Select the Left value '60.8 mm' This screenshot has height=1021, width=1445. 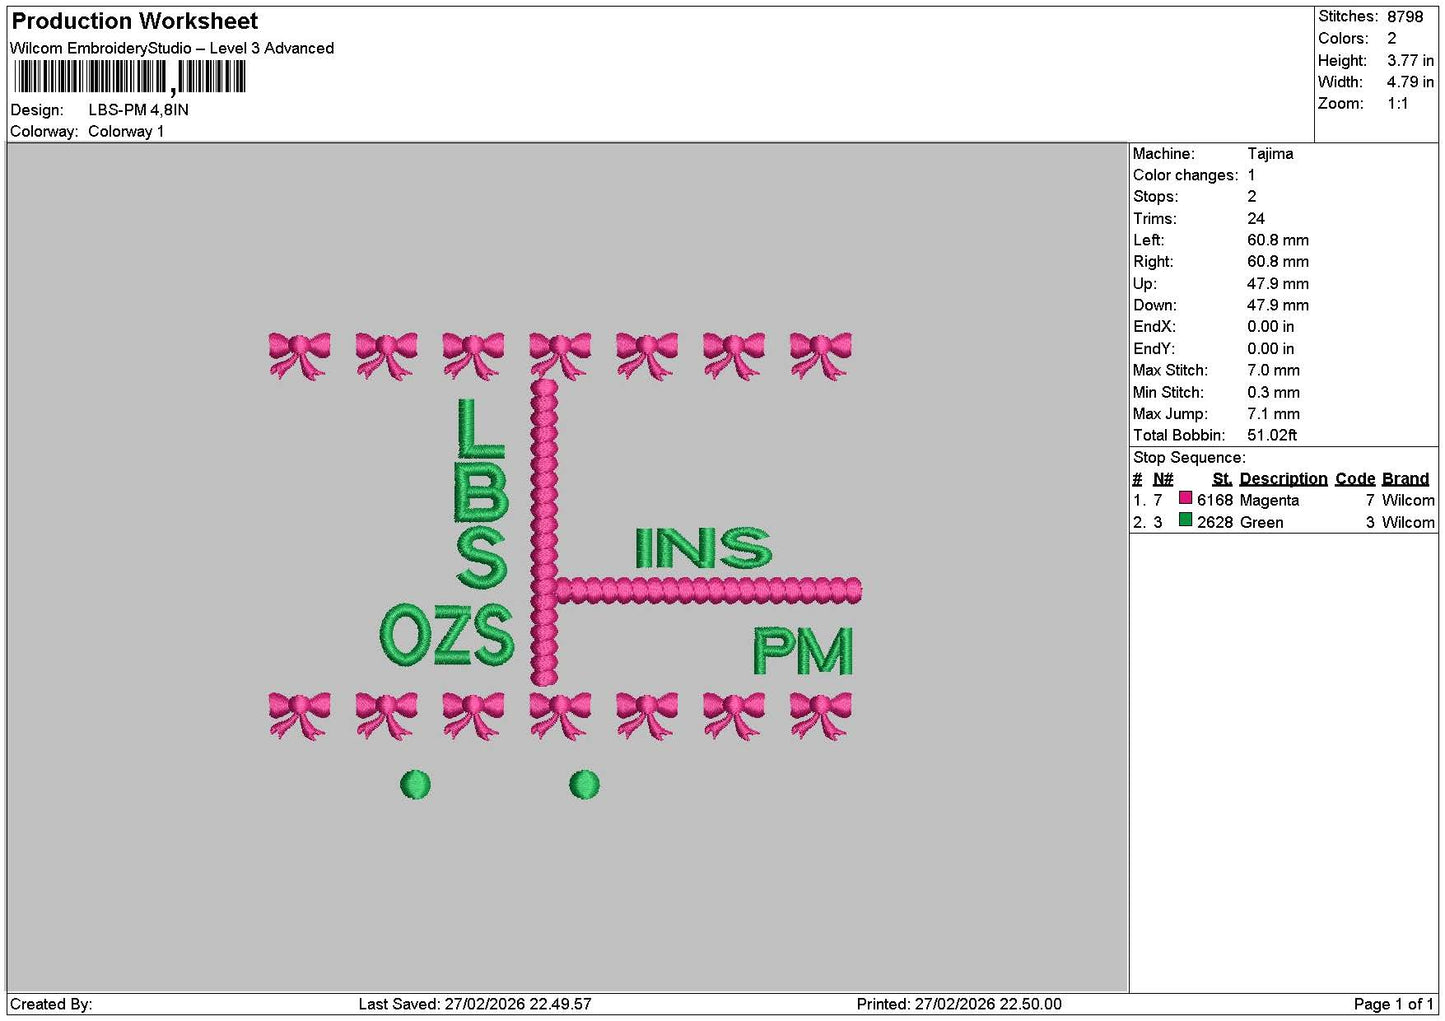click(1278, 240)
